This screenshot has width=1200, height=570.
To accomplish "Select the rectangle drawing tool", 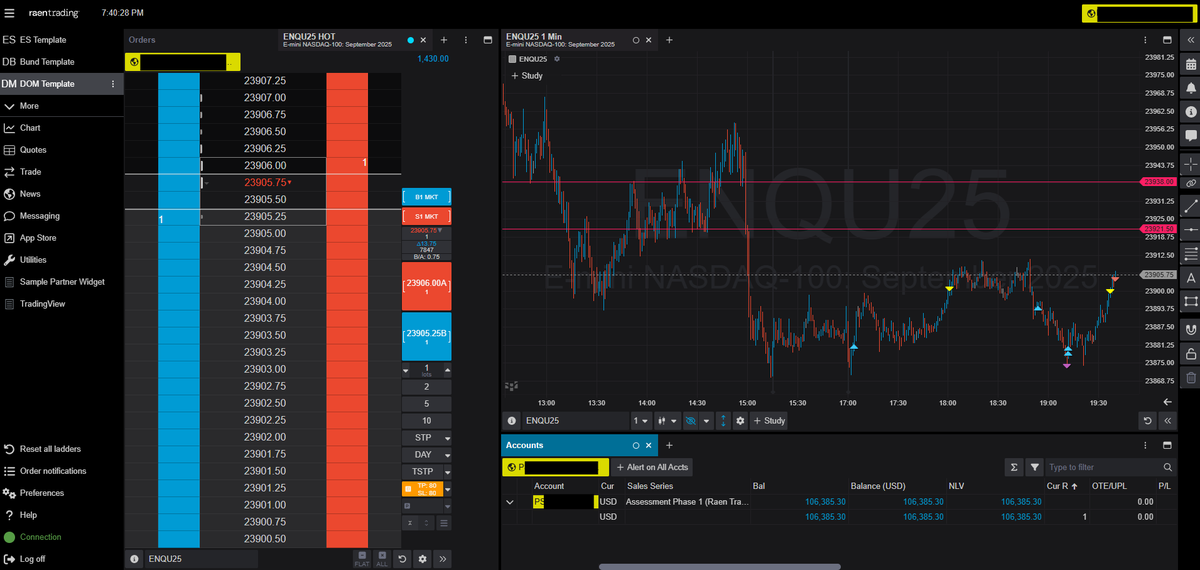I will click(1191, 300).
